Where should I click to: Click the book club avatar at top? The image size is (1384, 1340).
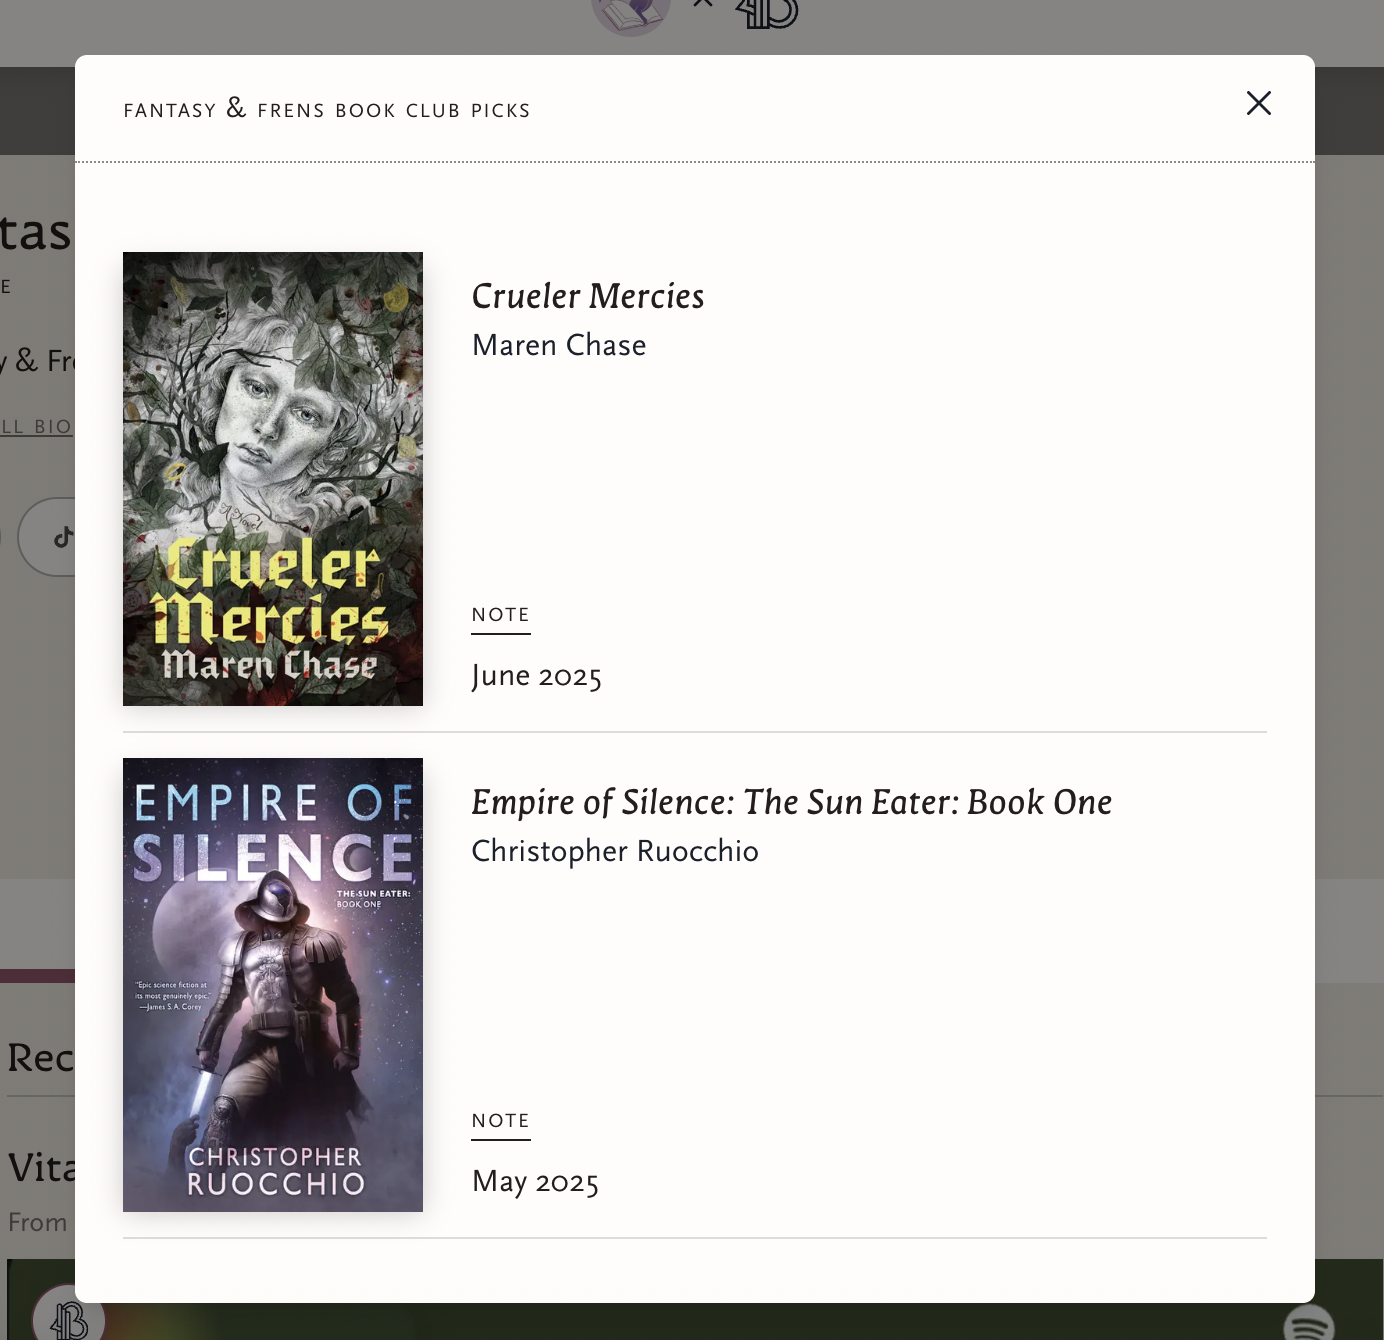tap(631, 14)
